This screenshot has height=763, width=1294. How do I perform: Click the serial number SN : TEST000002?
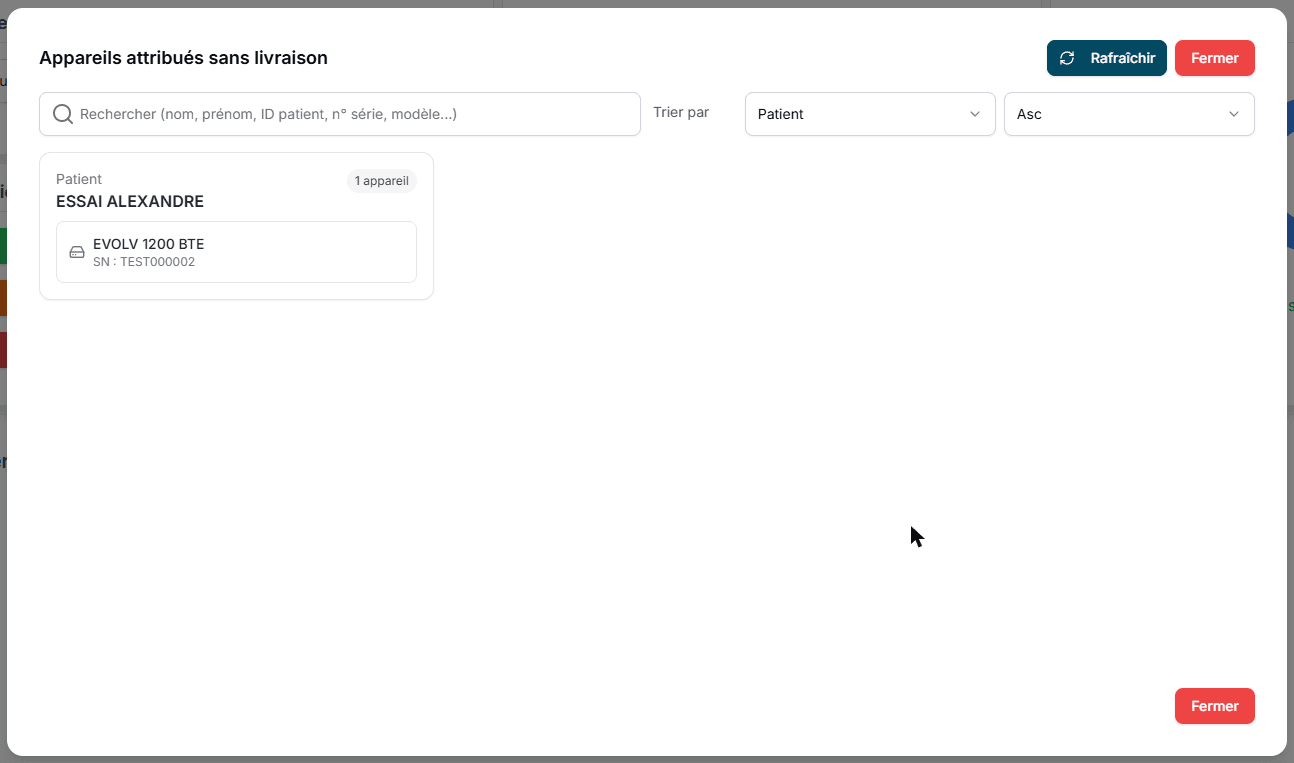[144, 262]
